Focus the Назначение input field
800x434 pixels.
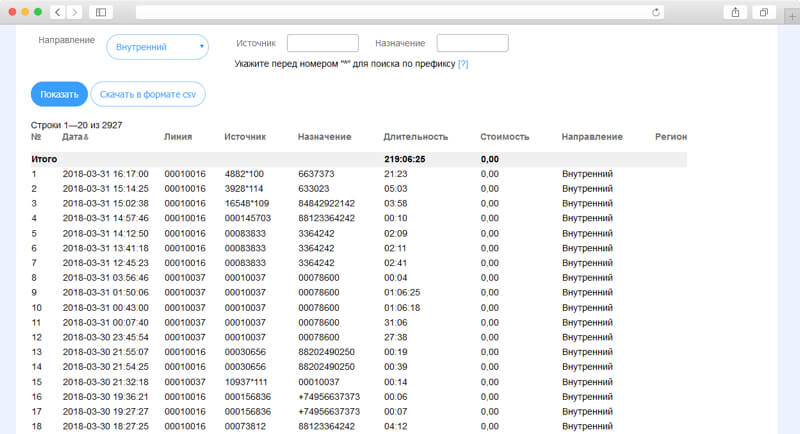tap(472, 43)
